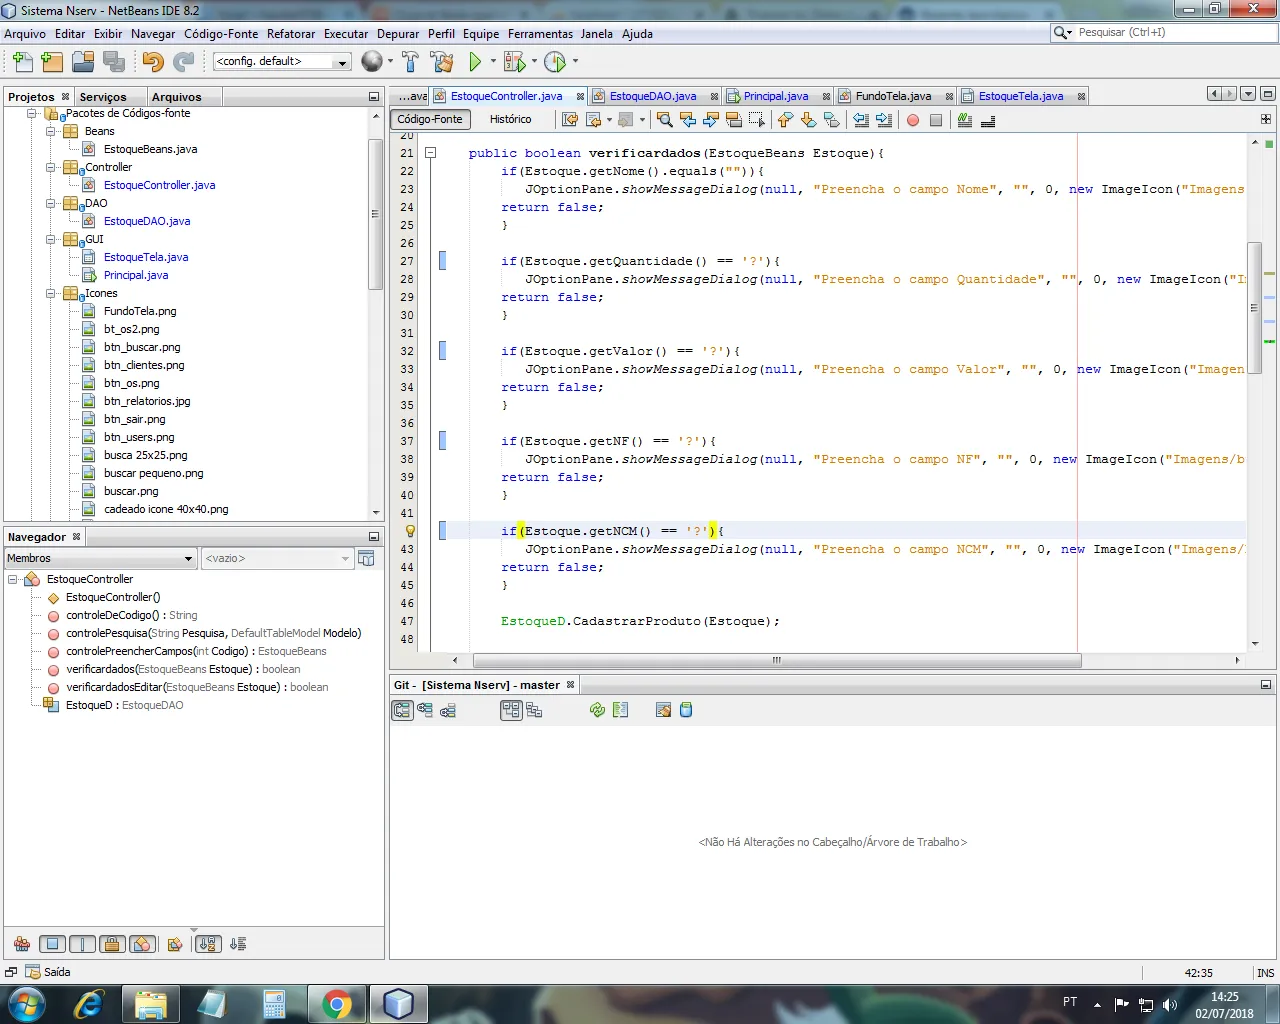Click the Undo arrow in the main toolbar
The width and height of the screenshot is (1280, 1024).
tap(152, 62)
